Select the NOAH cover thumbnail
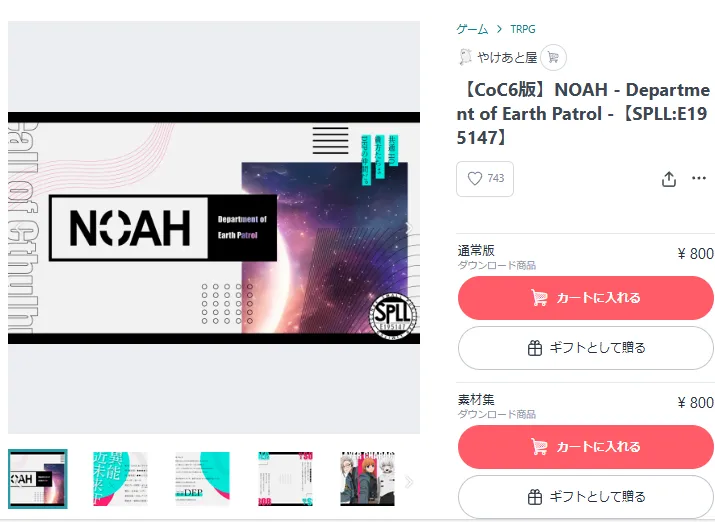The height and width of the screenshot is (522, 715). pyautogui.click(x=38, y=479)
